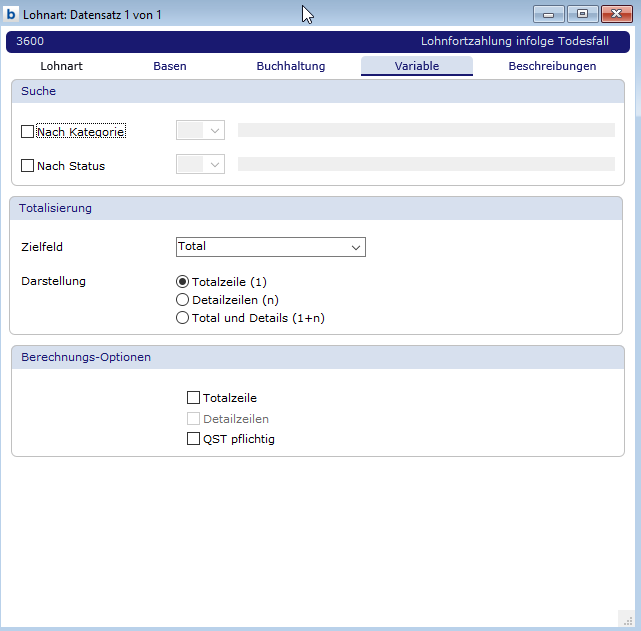
Task: Select the Totalzeile (1) radio button
Action: 182,282
